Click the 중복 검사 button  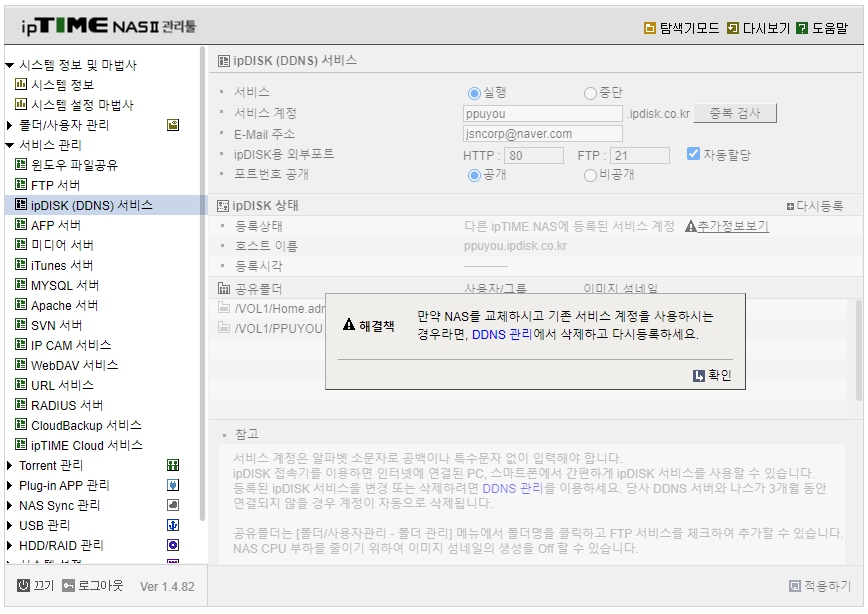pyautogui.click(x=735, y=113)
